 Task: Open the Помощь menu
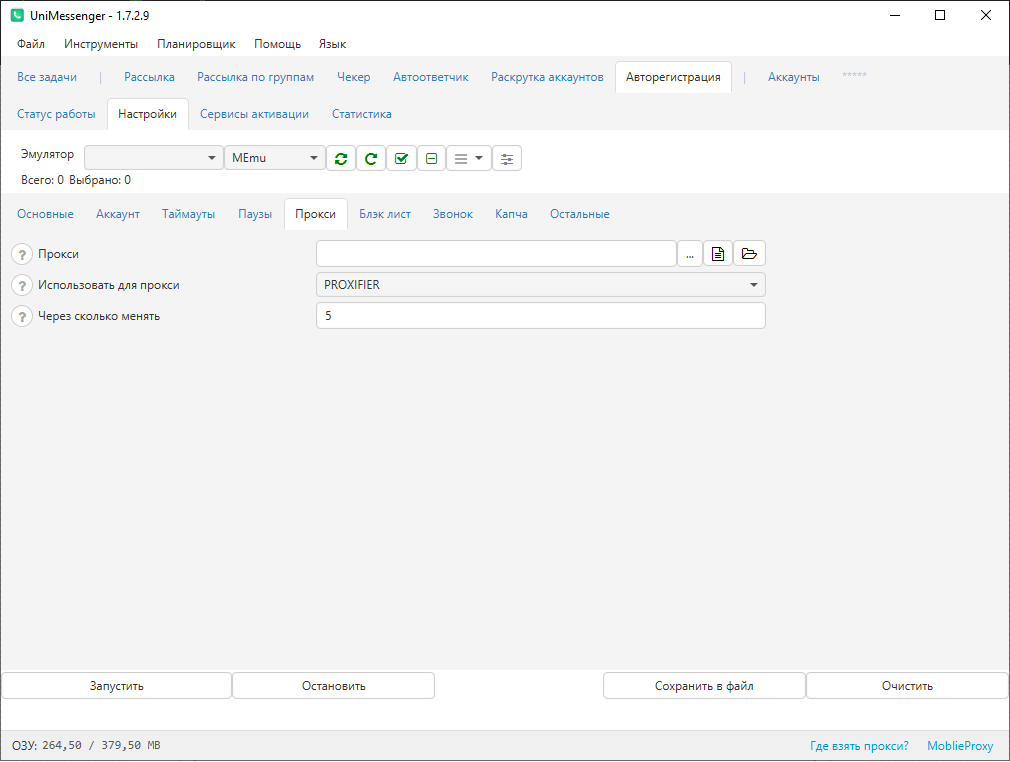click(278, 44)
